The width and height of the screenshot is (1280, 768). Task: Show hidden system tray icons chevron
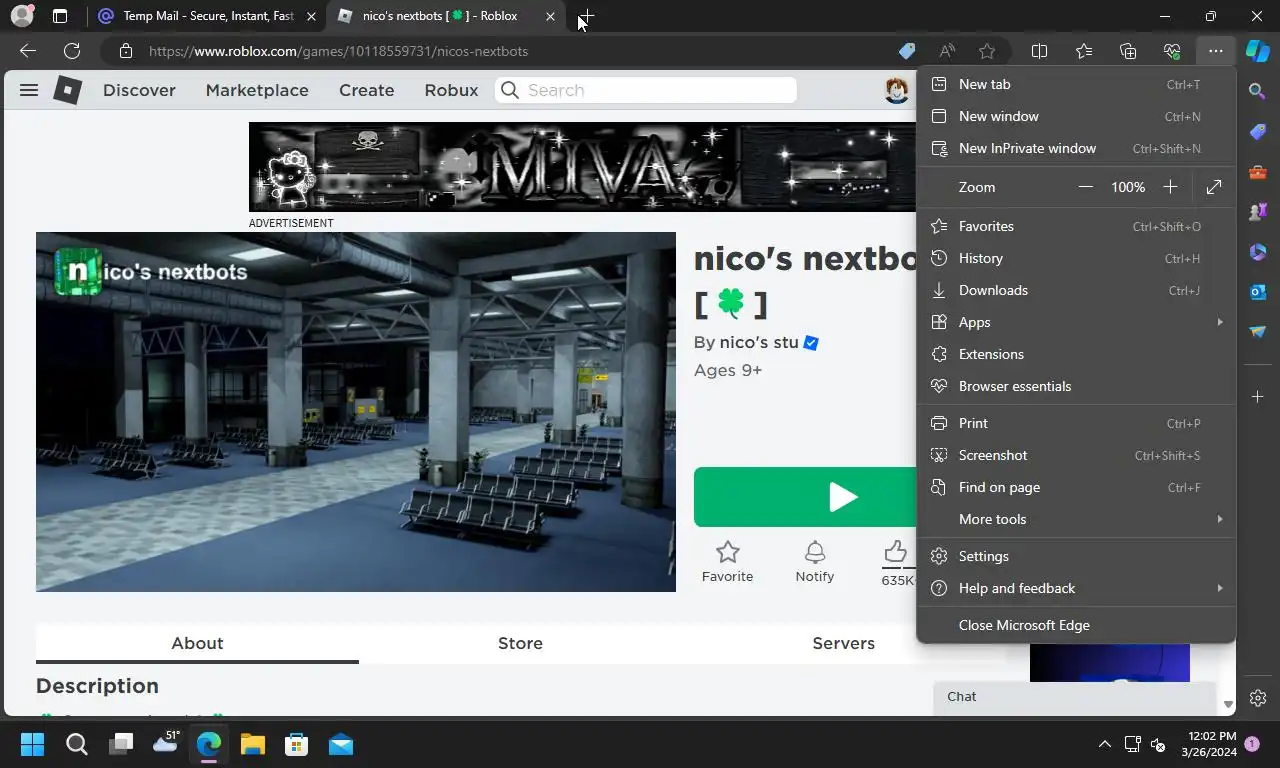(1104, 744)
